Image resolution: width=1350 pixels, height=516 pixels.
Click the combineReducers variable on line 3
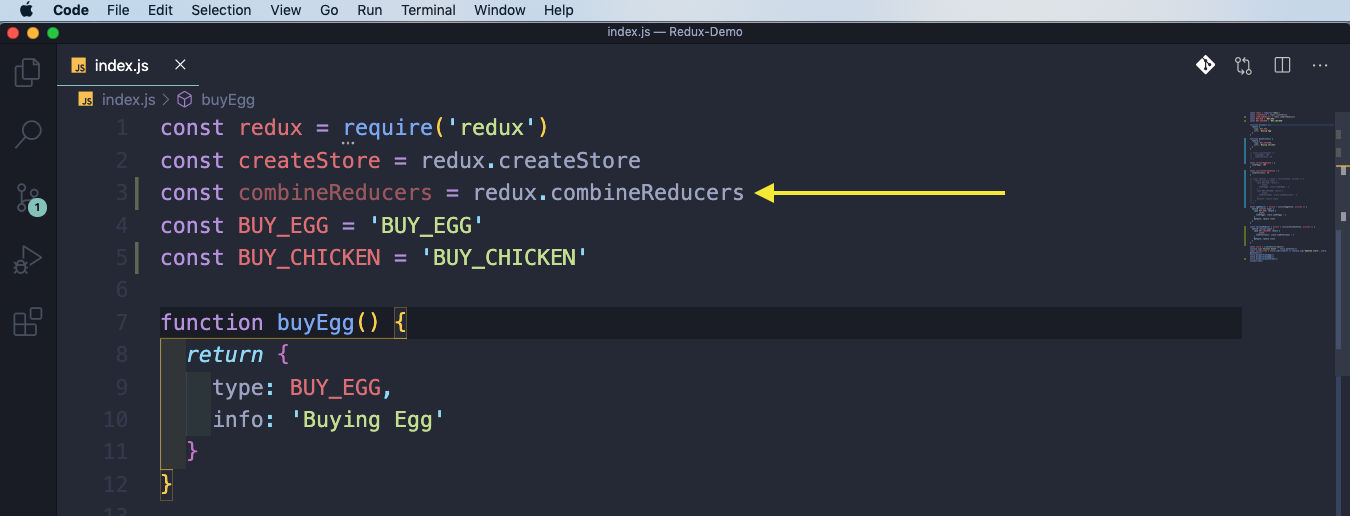pos(335,193)
